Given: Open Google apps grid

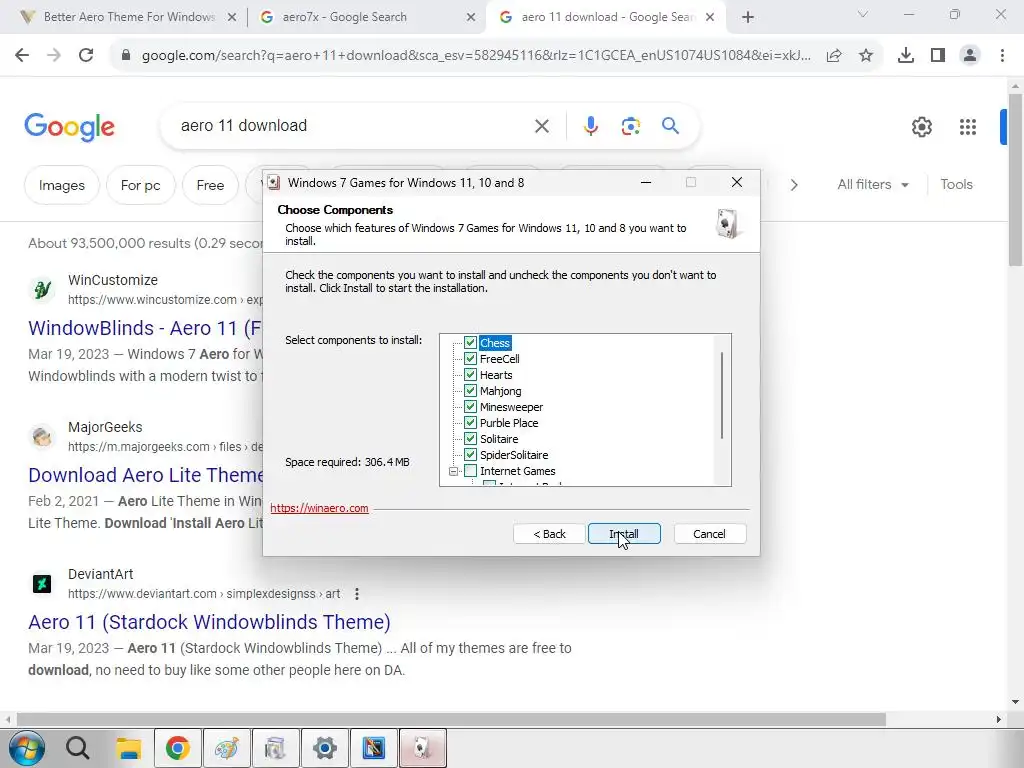Looking at the screenshot, I should pyautogui.click(x=968, y=127).
